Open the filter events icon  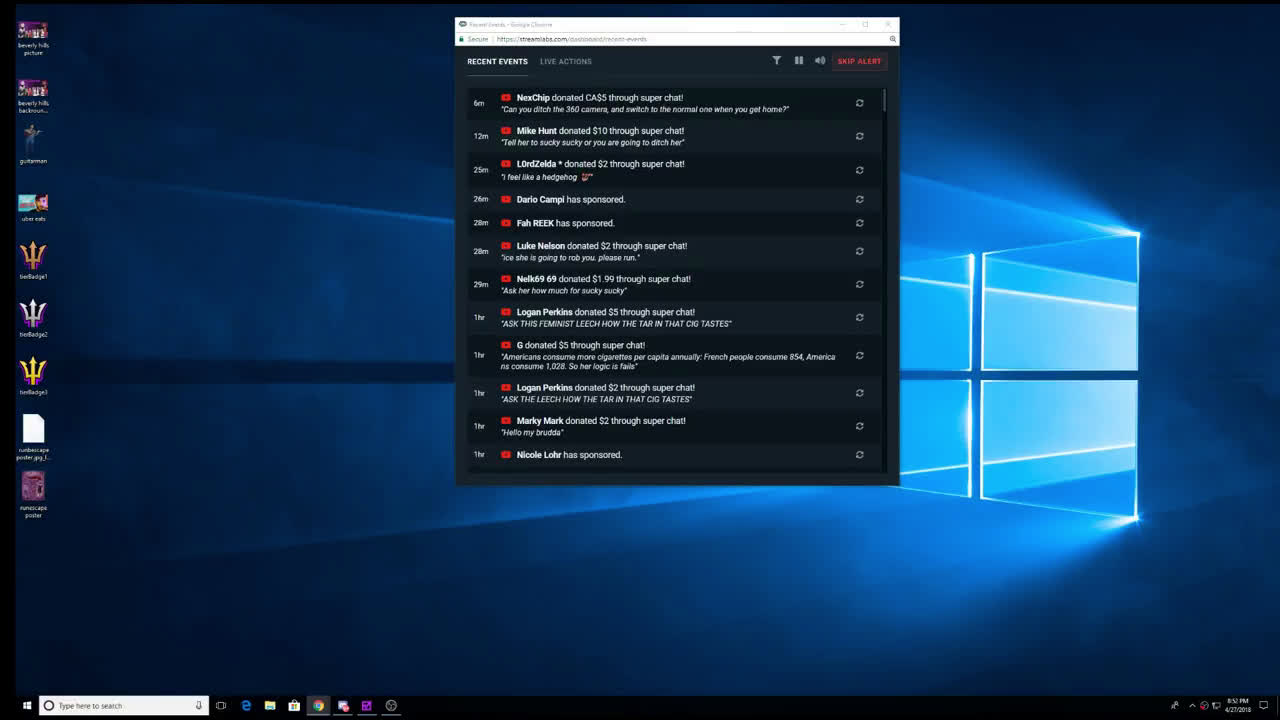(776, 61)
